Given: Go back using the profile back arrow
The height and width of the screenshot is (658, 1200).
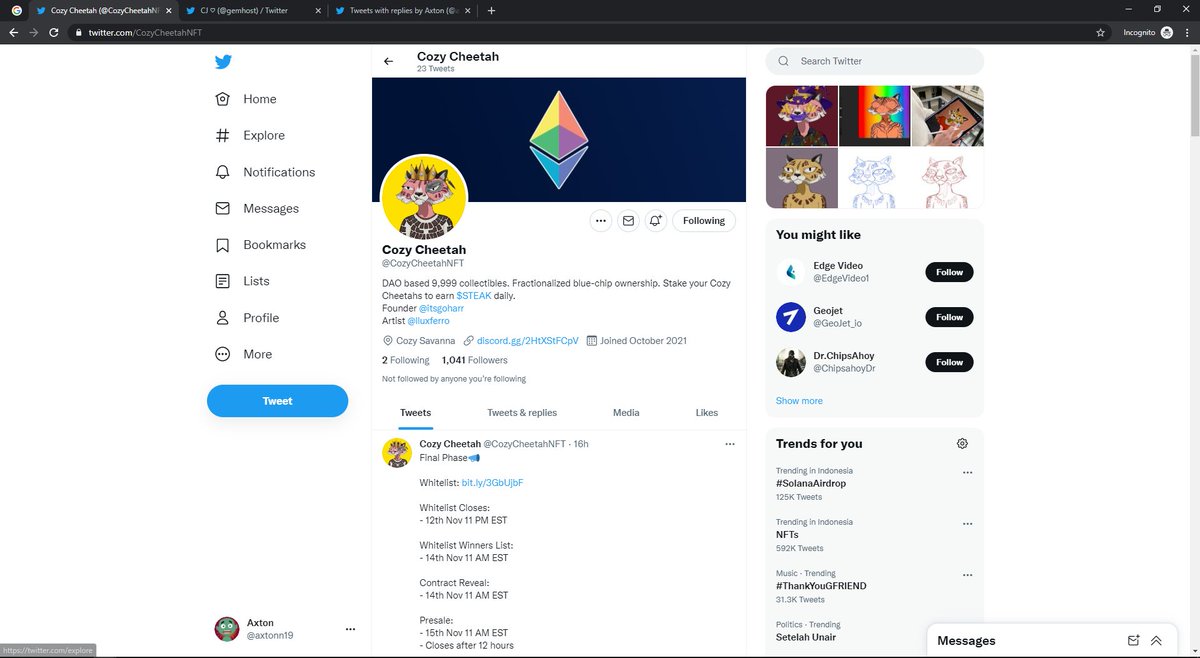Looking at the screenshot, I should click(389, 62).
